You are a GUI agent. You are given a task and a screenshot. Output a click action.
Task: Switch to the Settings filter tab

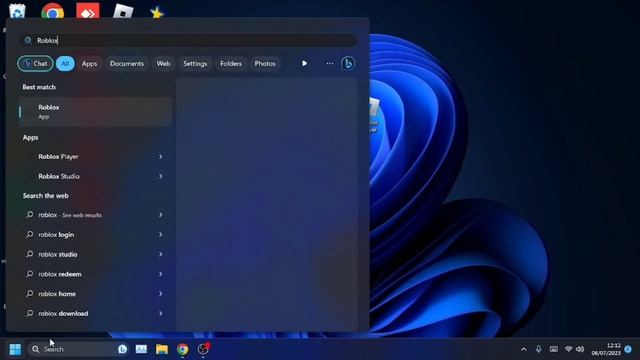coord(195,64)
